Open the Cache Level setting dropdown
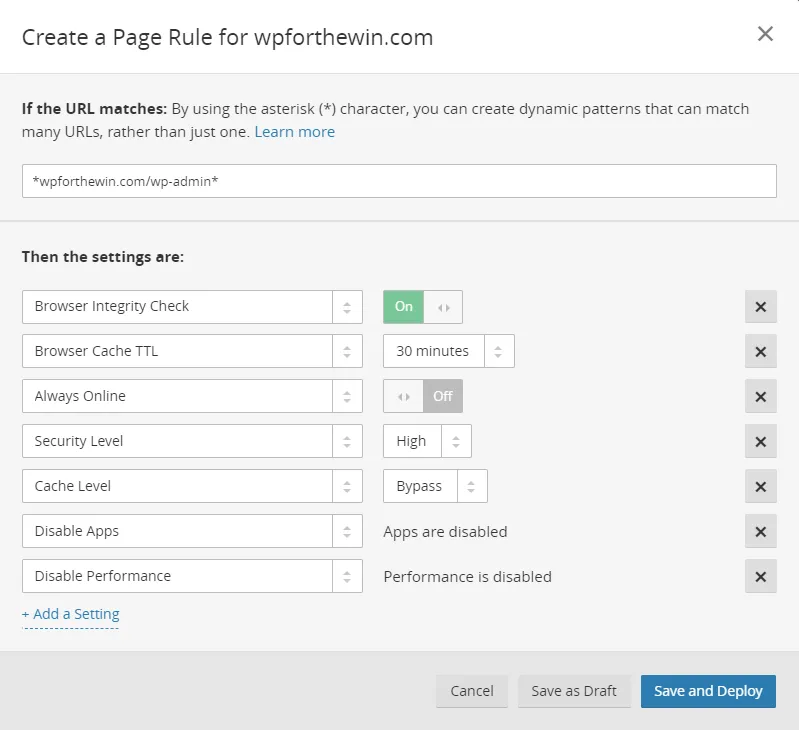799x730 pixels. (x=192, y=486)
